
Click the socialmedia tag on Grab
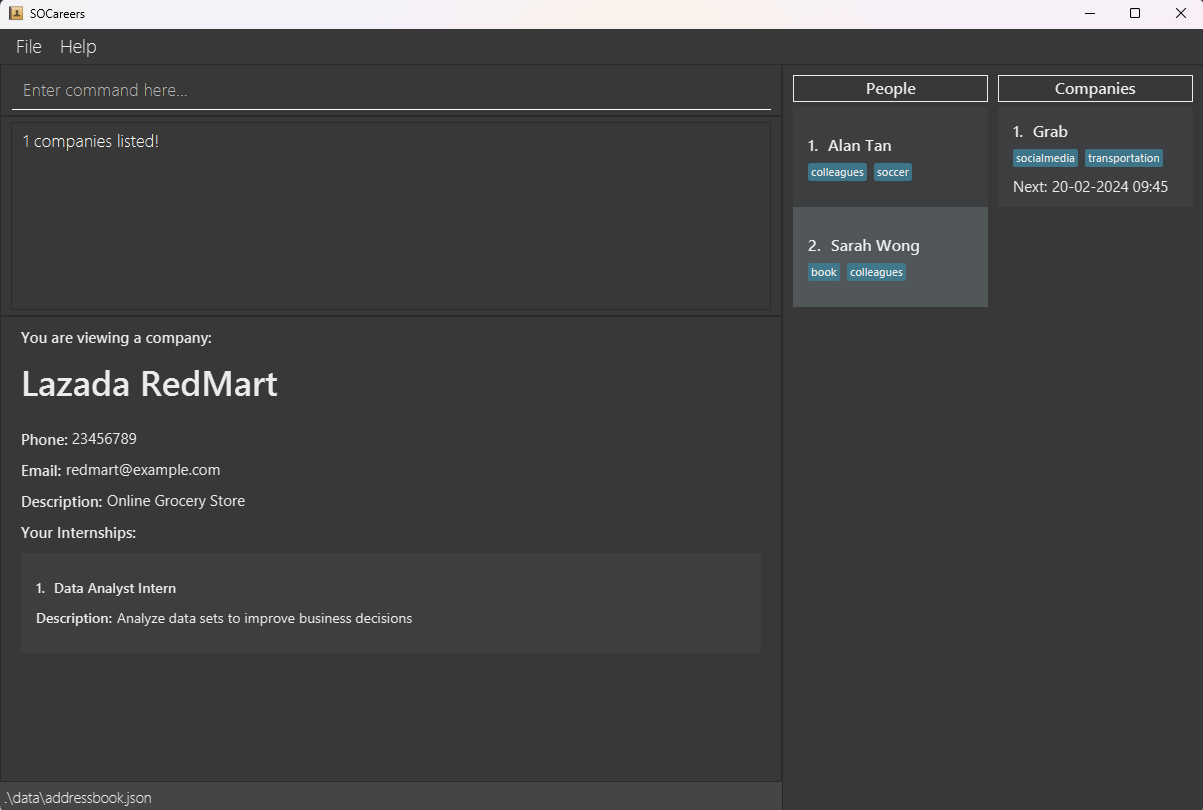pyautogui.click(x=1045, y=158)
